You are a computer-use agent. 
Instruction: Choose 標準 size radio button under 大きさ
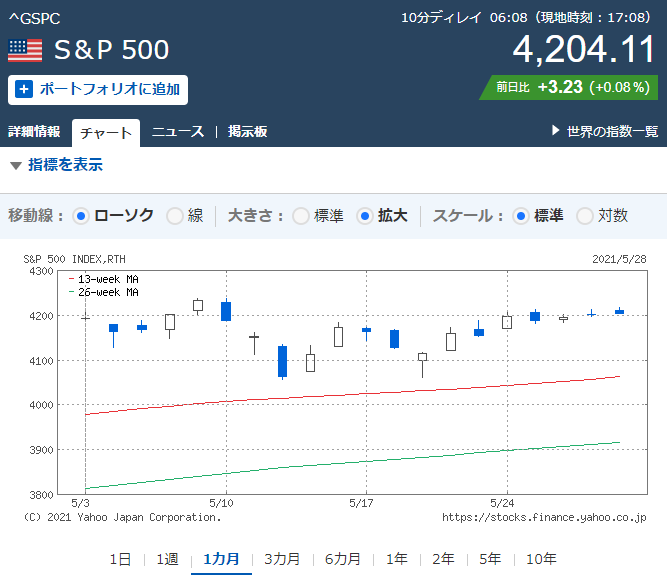[x=301, y=216]
